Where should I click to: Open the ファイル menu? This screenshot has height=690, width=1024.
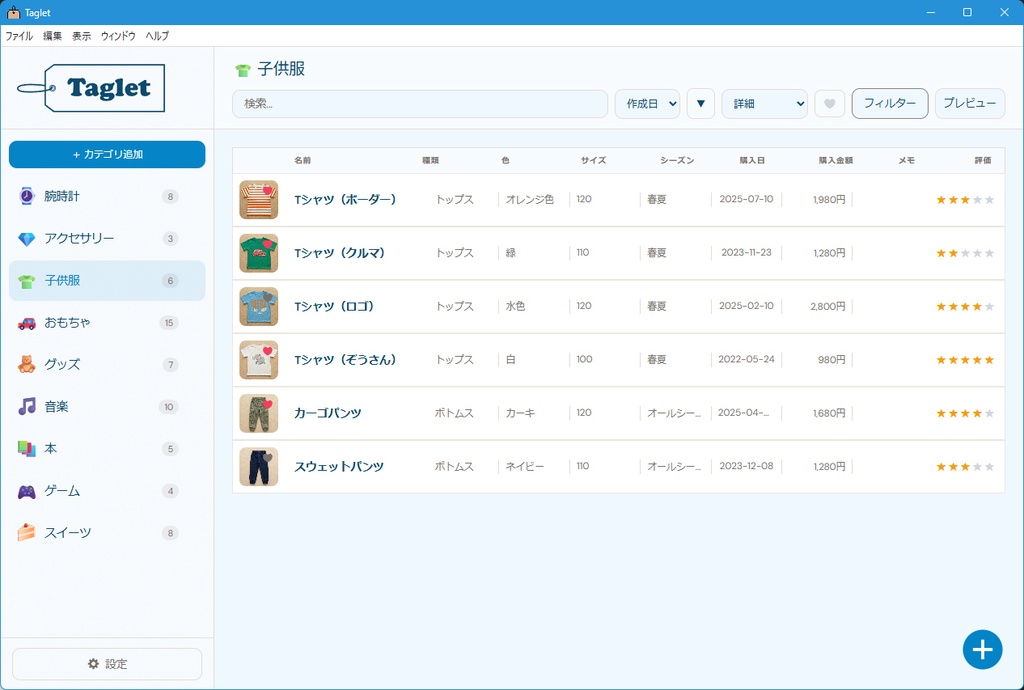tap(19, 36)
